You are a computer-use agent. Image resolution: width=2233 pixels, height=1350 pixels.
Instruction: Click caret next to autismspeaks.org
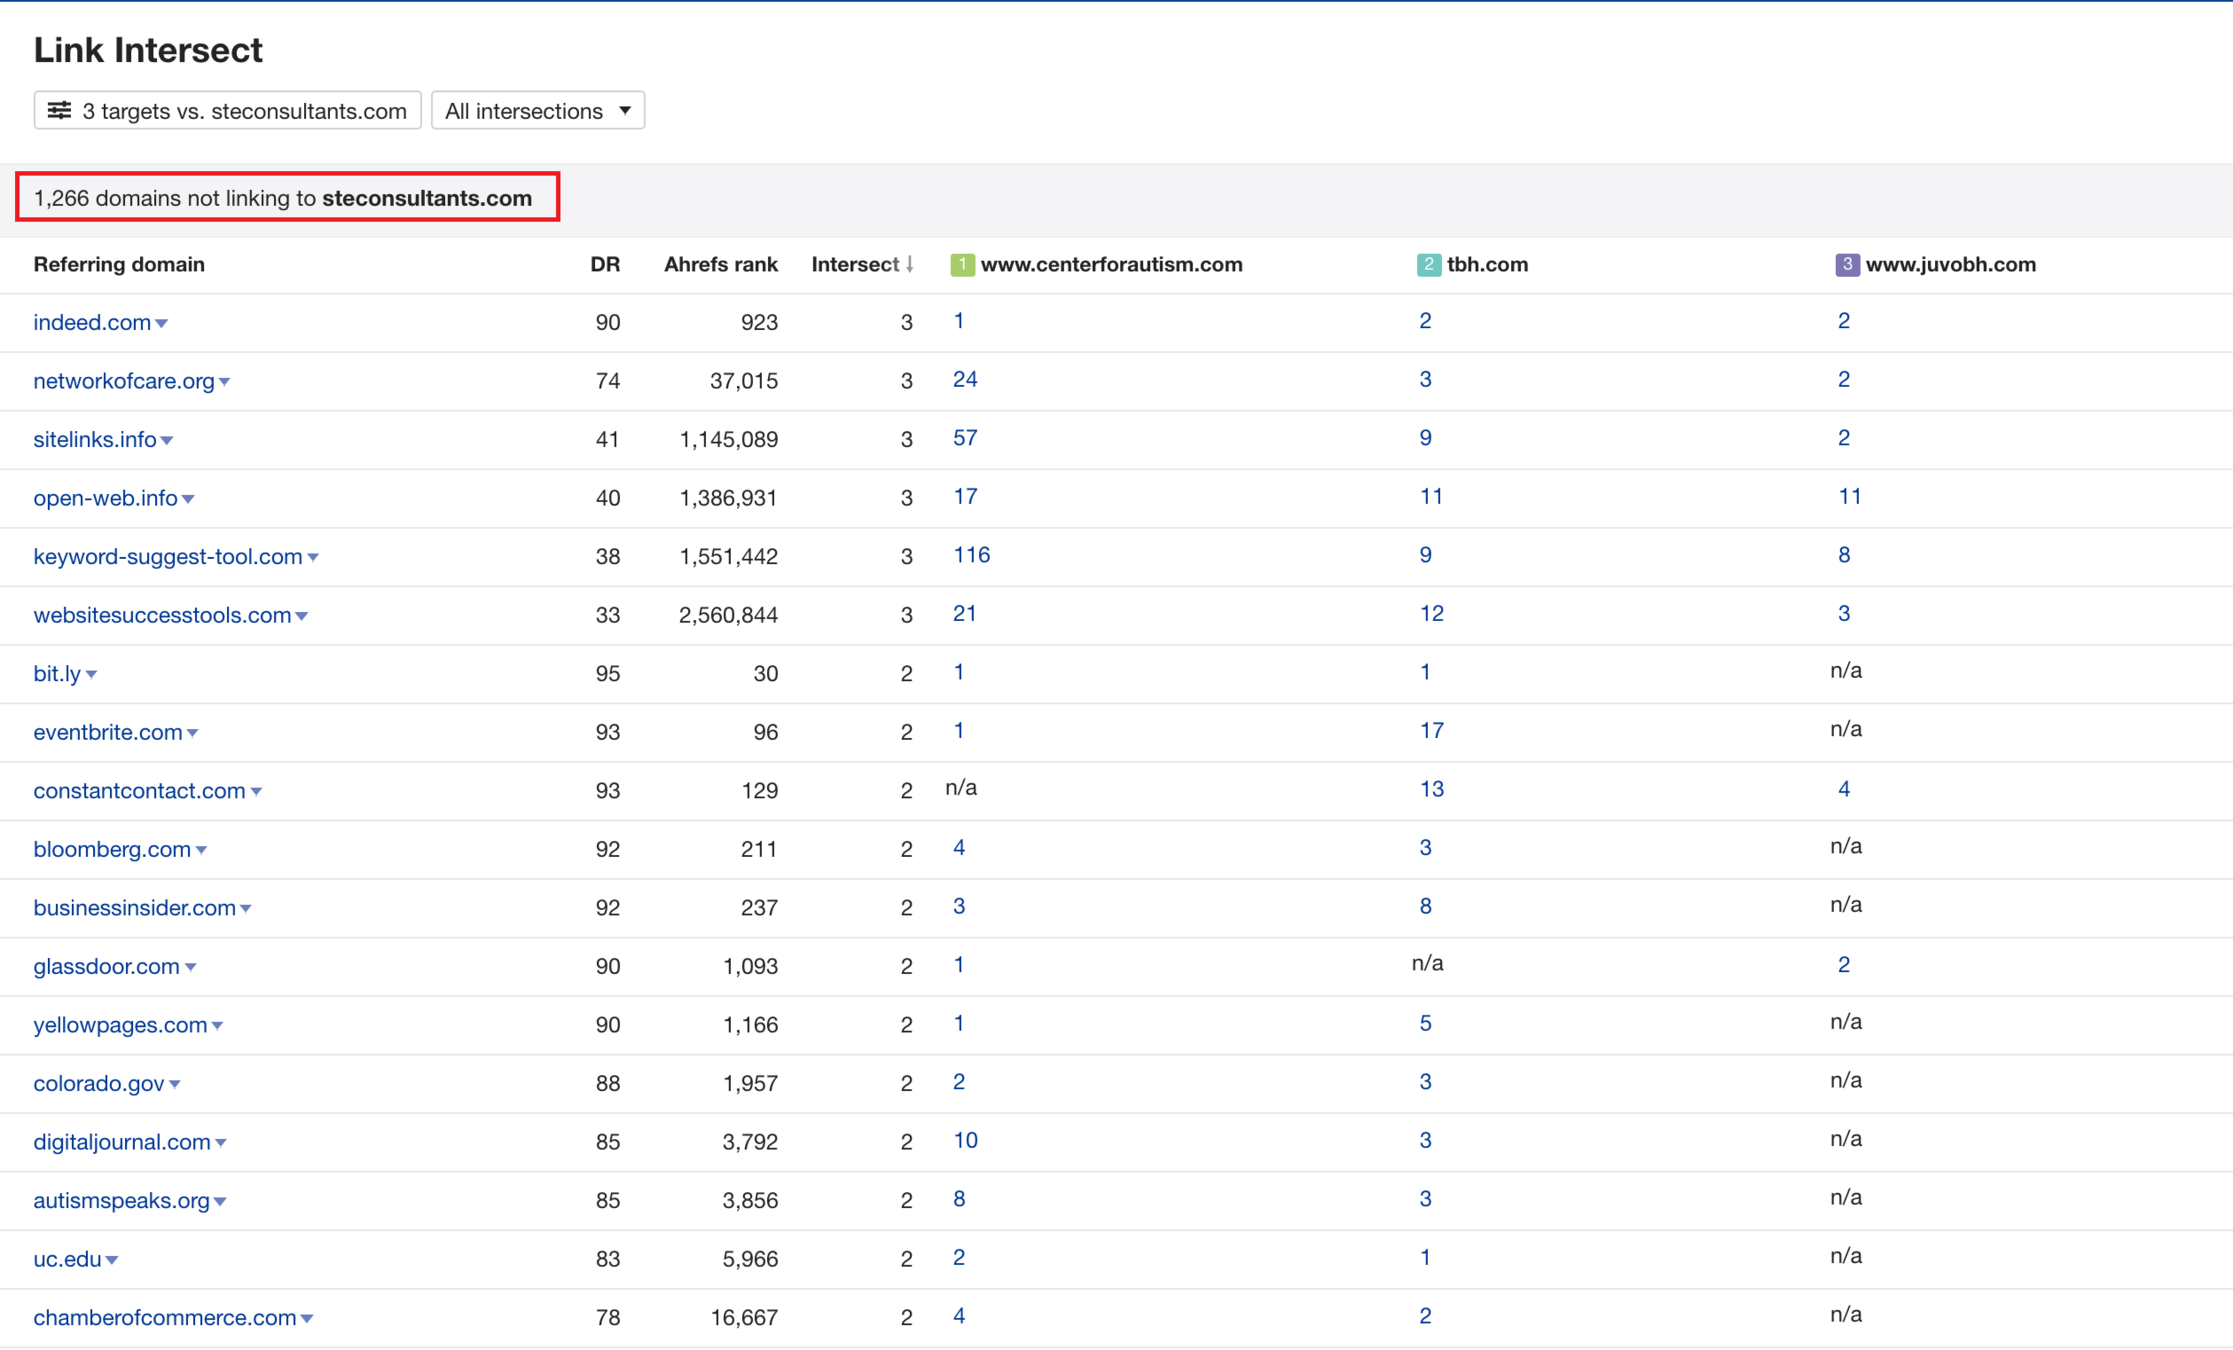[x=221, y=1202]
